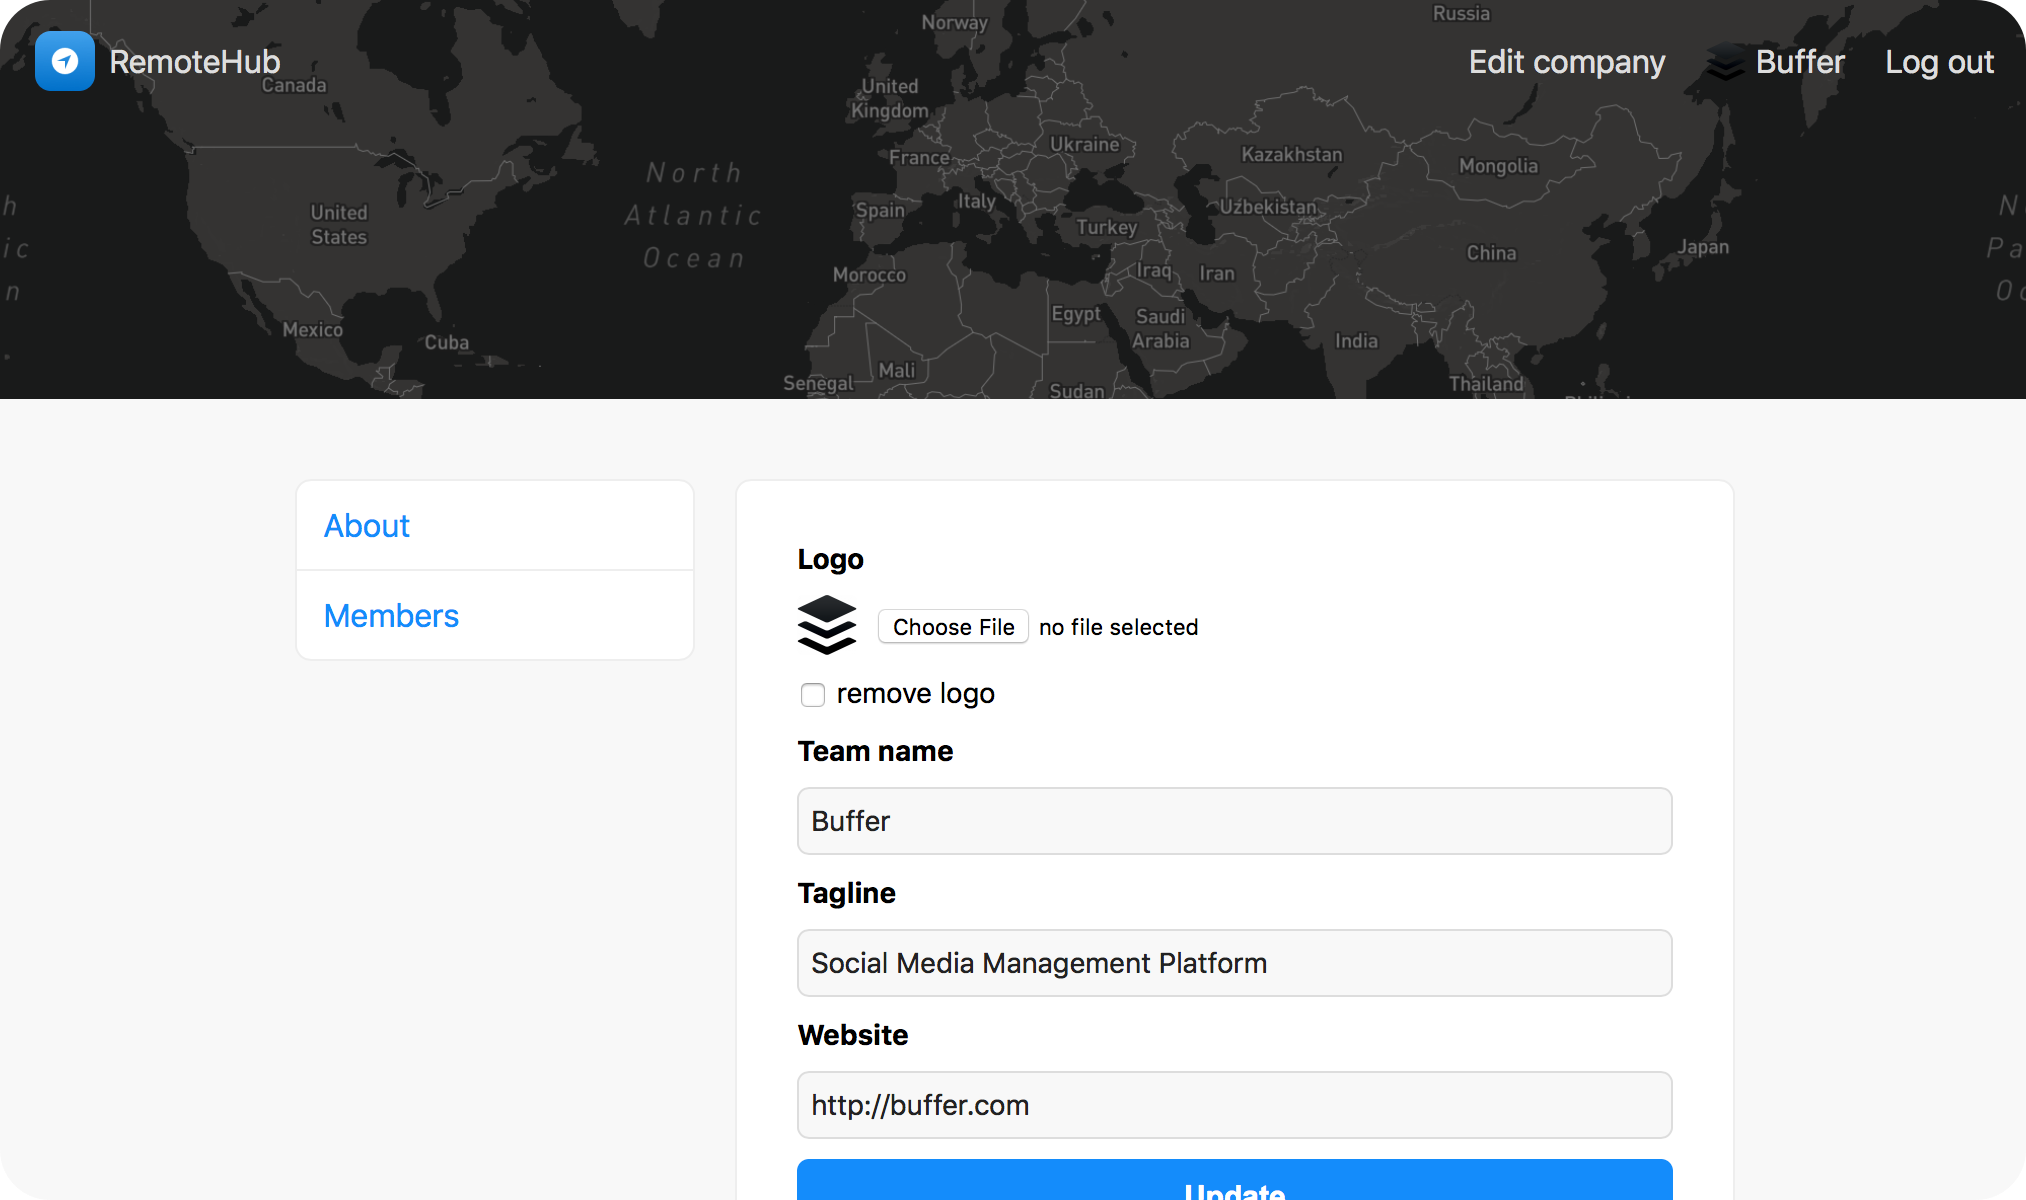The width and height of the screenshot is (2026, 1200).
Task: Open the Buffer company page link
Action: pyautogui.click(x=1799, y=62)
